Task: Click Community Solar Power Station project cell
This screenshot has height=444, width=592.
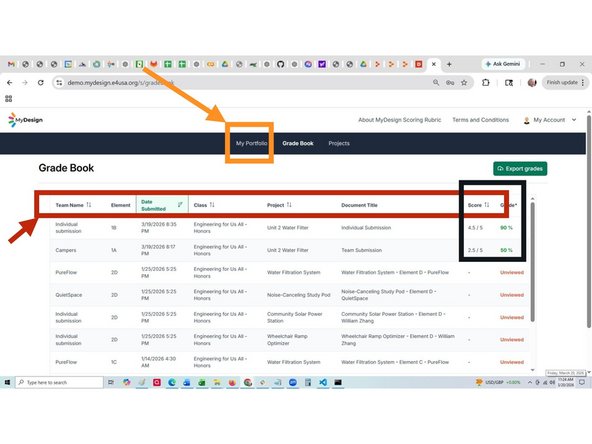Action: [x=294, y=317]
